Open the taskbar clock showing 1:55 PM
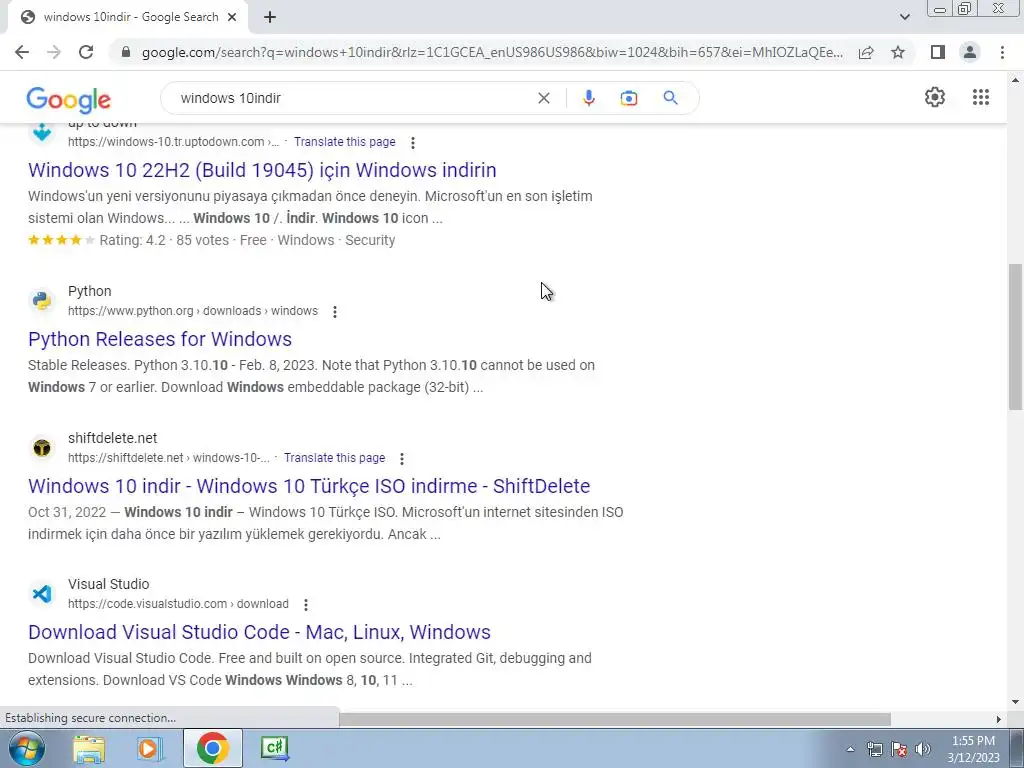 coord(973,749)
